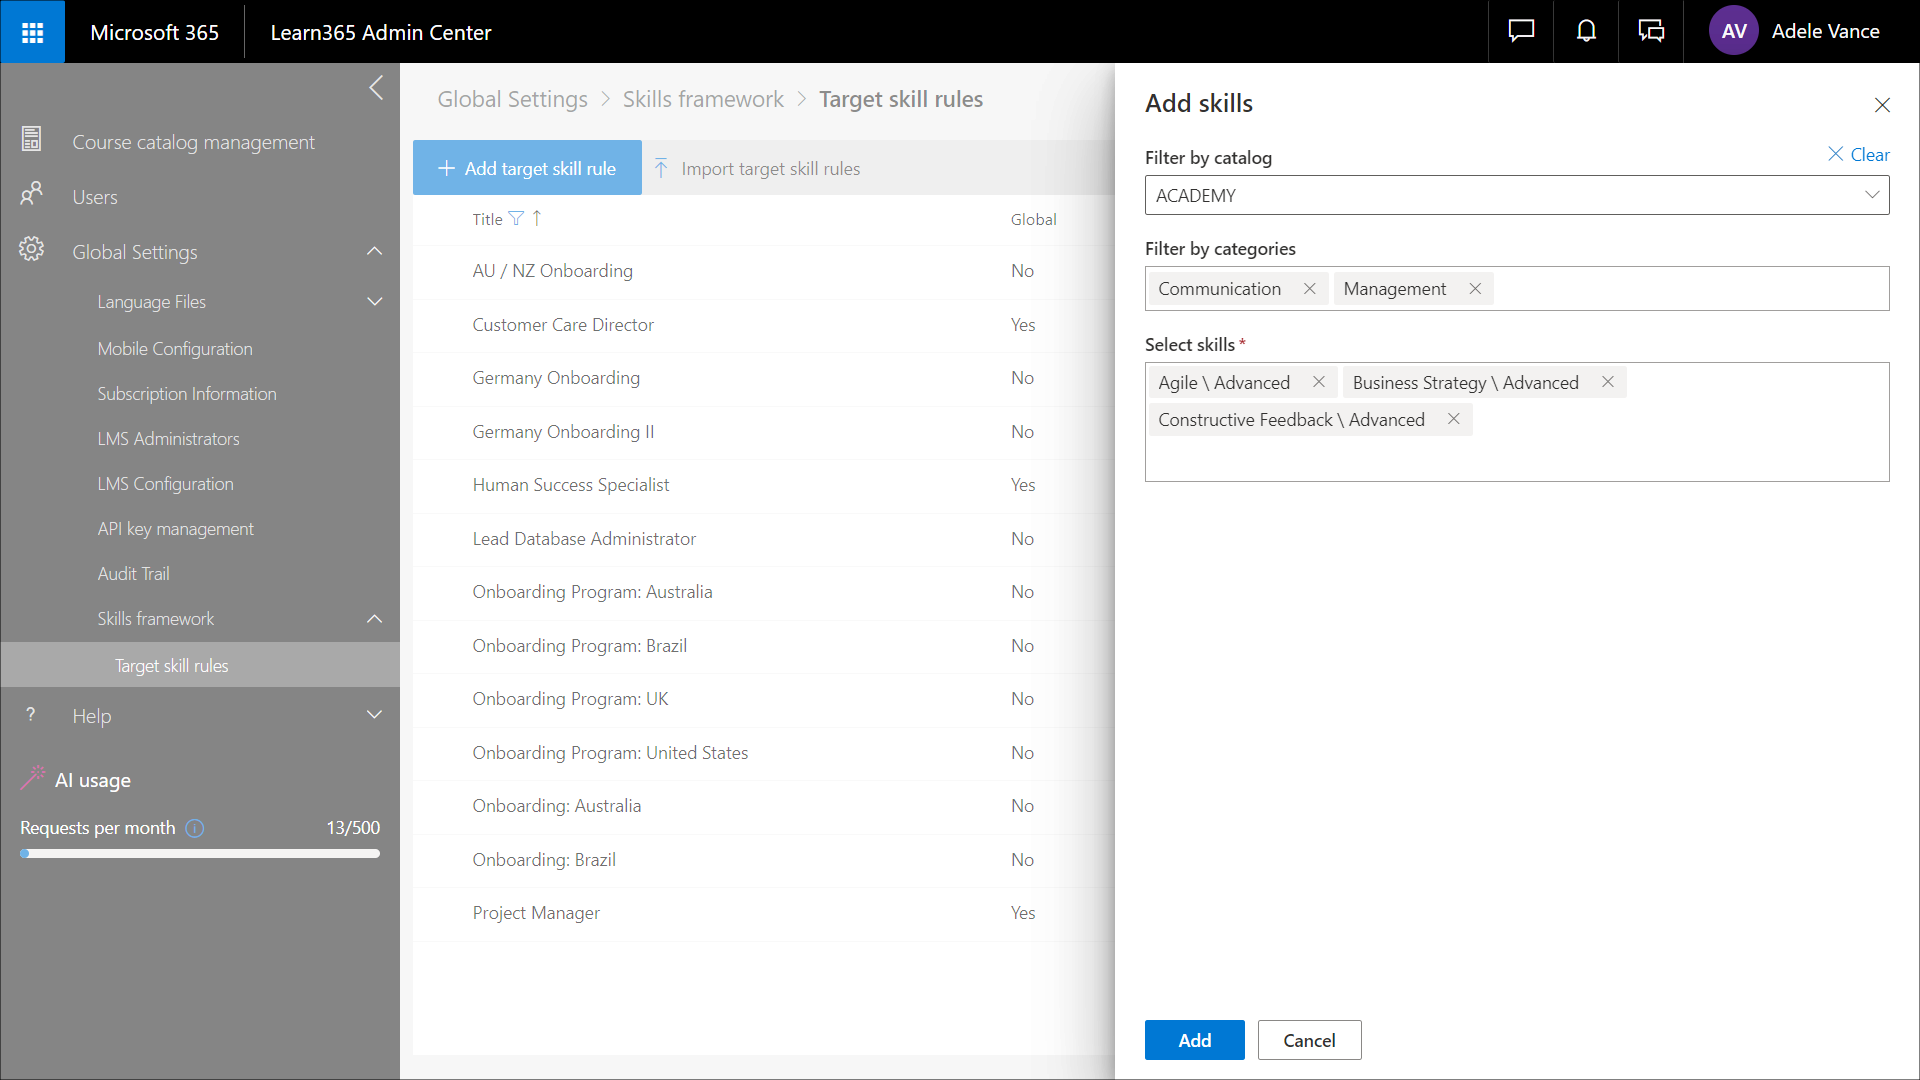This screenshot has width=1920, height=1080.
Task: Expand the Help menu
Action: (375, 716)
